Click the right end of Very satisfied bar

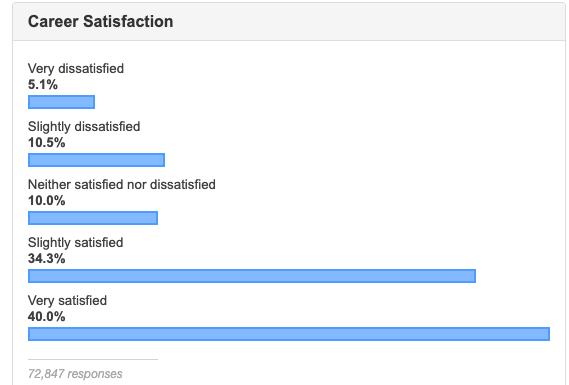point(547,334)
